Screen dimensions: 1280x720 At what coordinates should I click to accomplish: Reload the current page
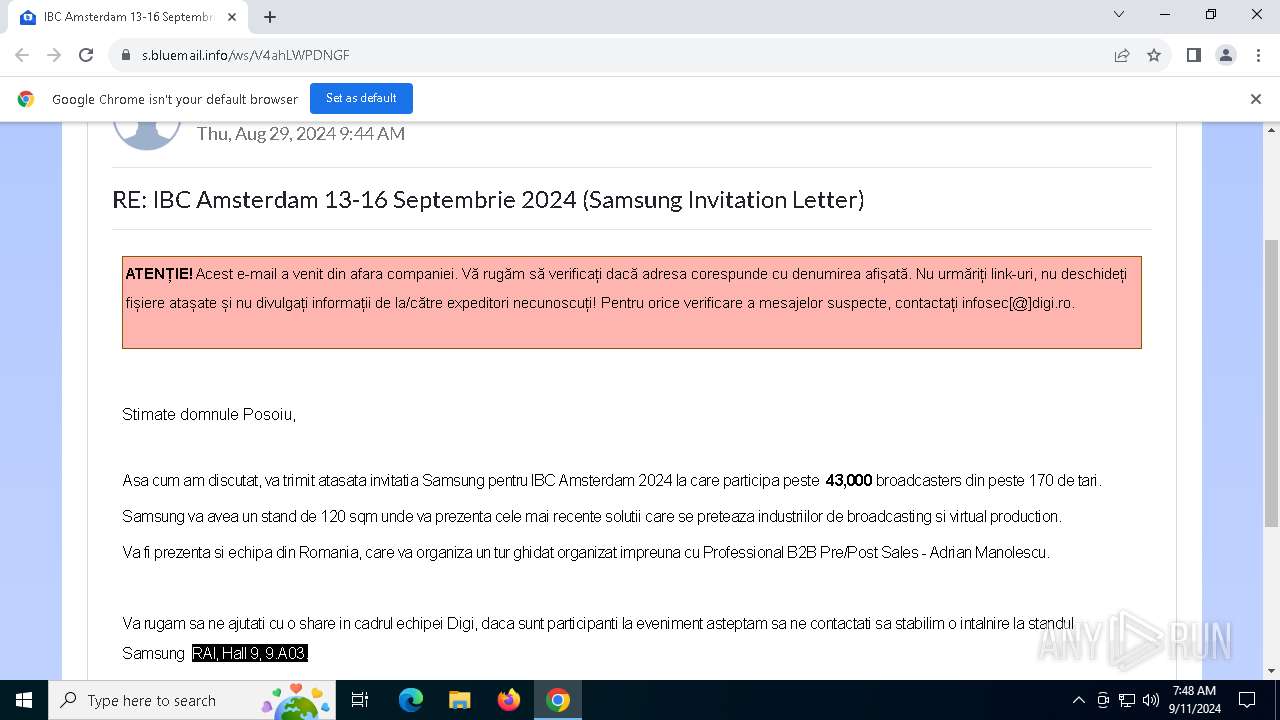86,55
